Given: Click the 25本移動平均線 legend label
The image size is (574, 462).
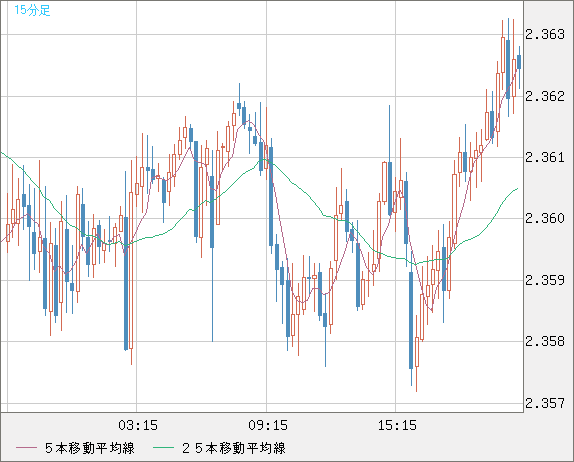Looking at the screenshot, I should point(234,448).
